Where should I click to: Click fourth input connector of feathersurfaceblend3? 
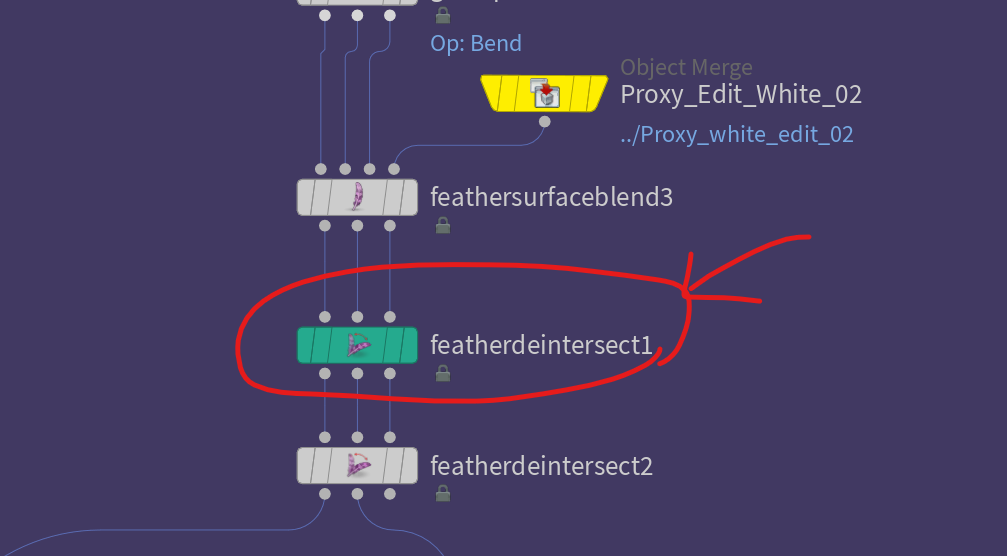click(394, 169)
